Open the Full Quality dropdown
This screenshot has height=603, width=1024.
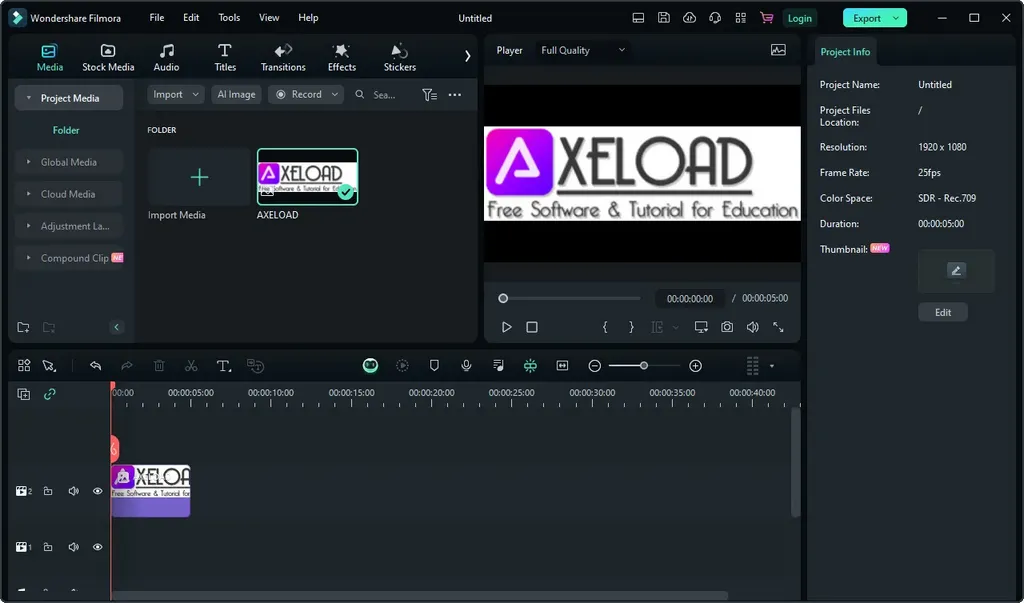coord(583,50)
